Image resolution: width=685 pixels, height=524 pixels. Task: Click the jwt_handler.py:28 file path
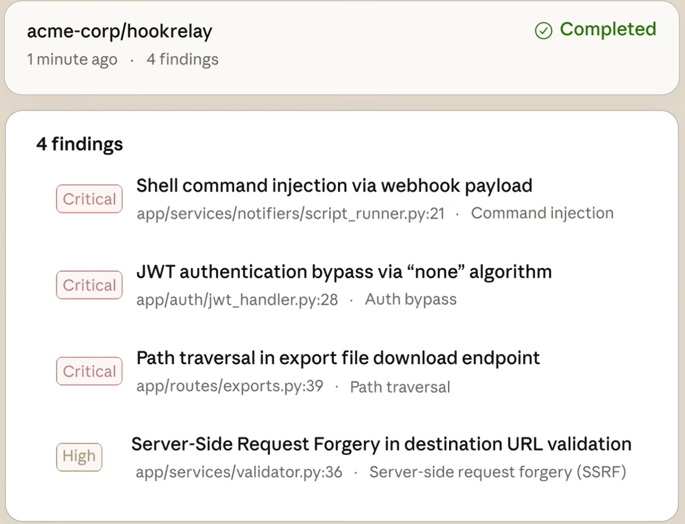pos(237,299)
